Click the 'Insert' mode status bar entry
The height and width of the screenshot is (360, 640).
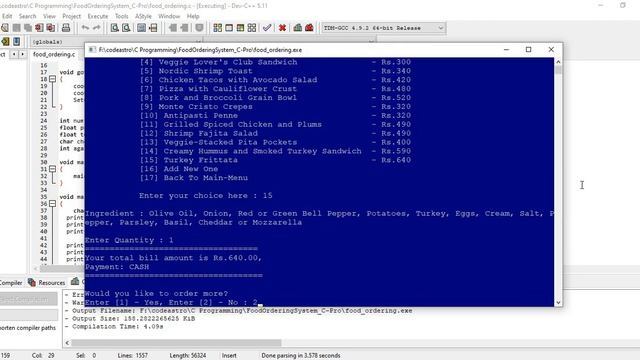[229, 356]
